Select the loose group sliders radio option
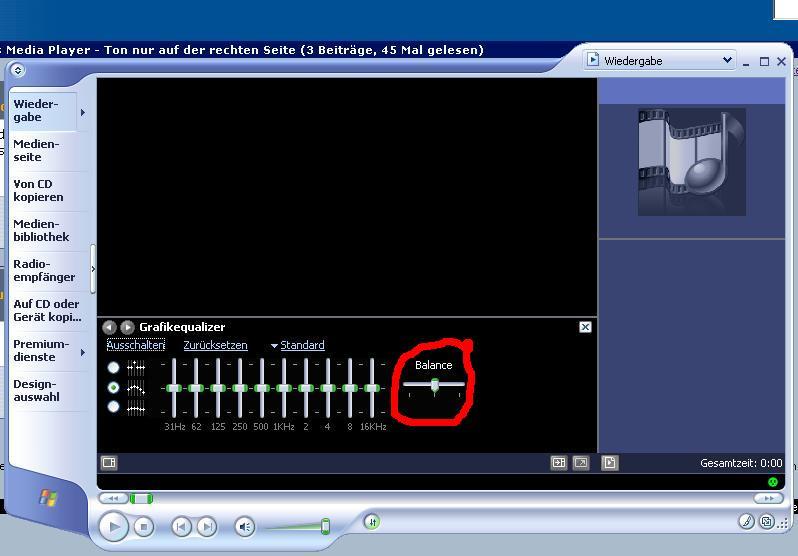This screenshot has height=556, width=798. (113, 388)
